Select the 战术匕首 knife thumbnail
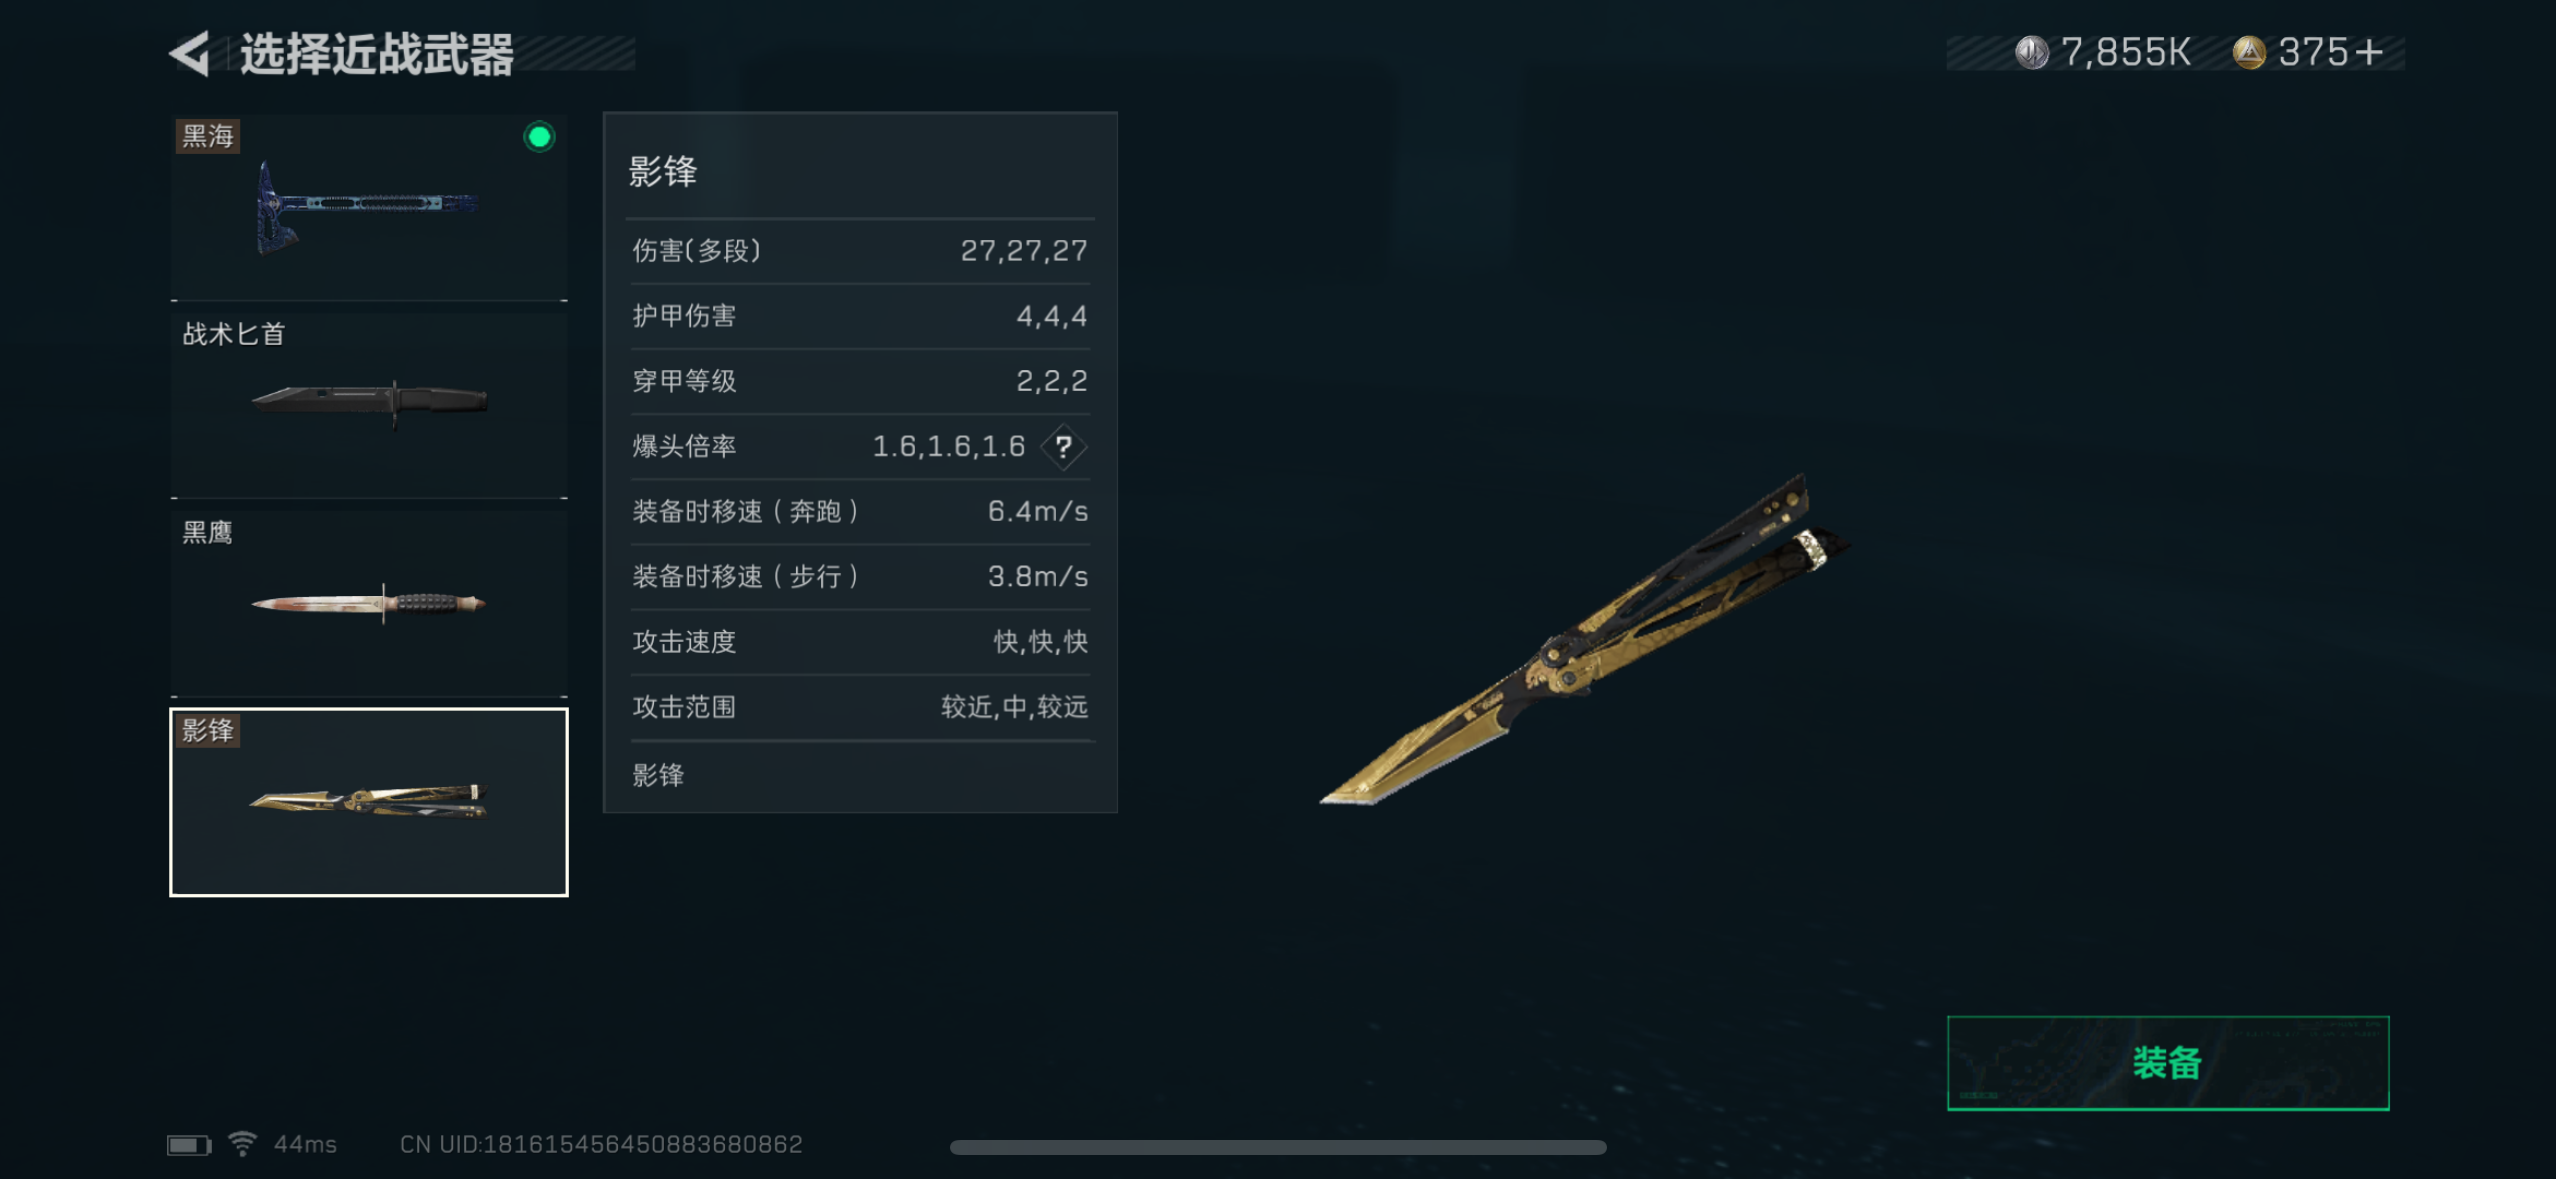This screenshot has width=2556, height=1179. 369,405
